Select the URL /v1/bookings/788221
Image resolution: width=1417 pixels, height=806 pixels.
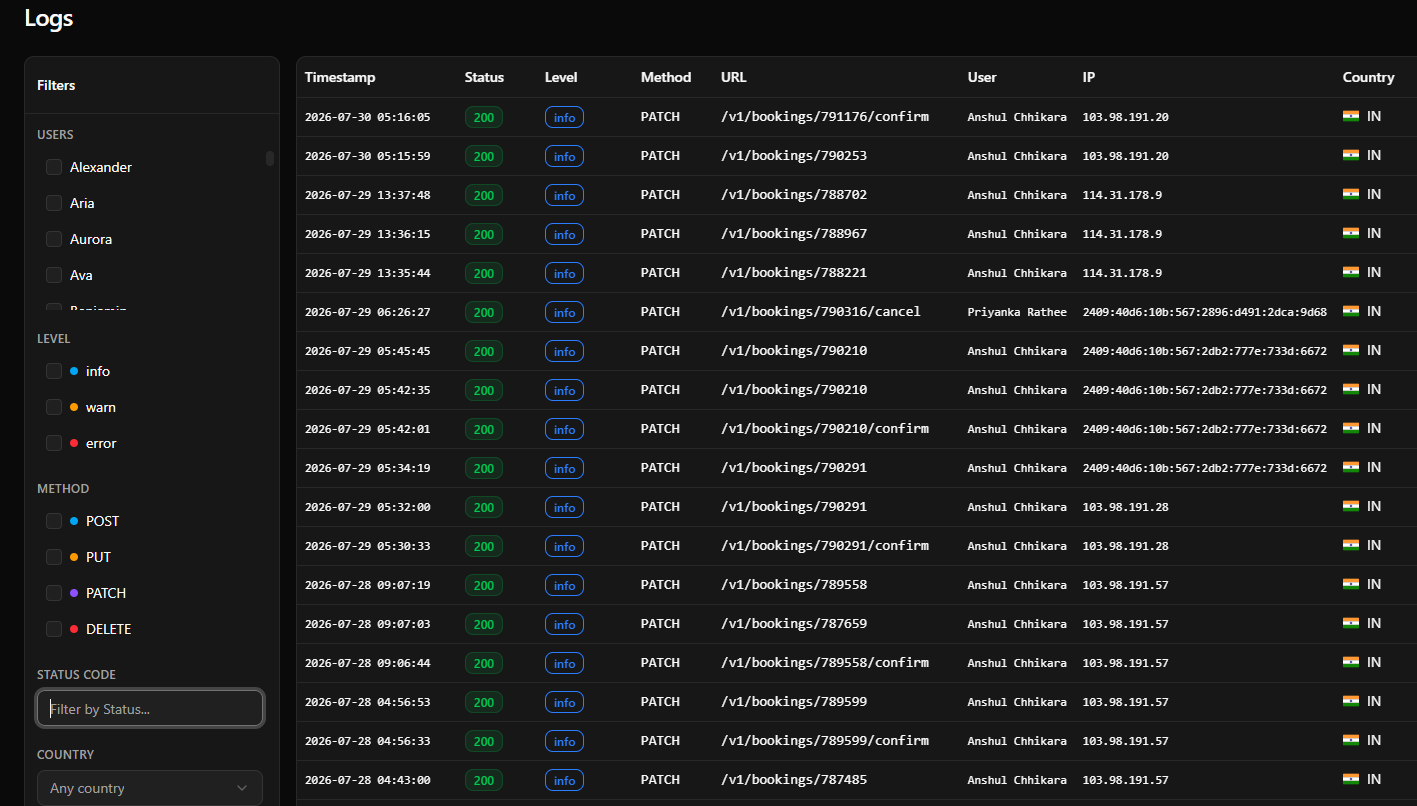794,272
